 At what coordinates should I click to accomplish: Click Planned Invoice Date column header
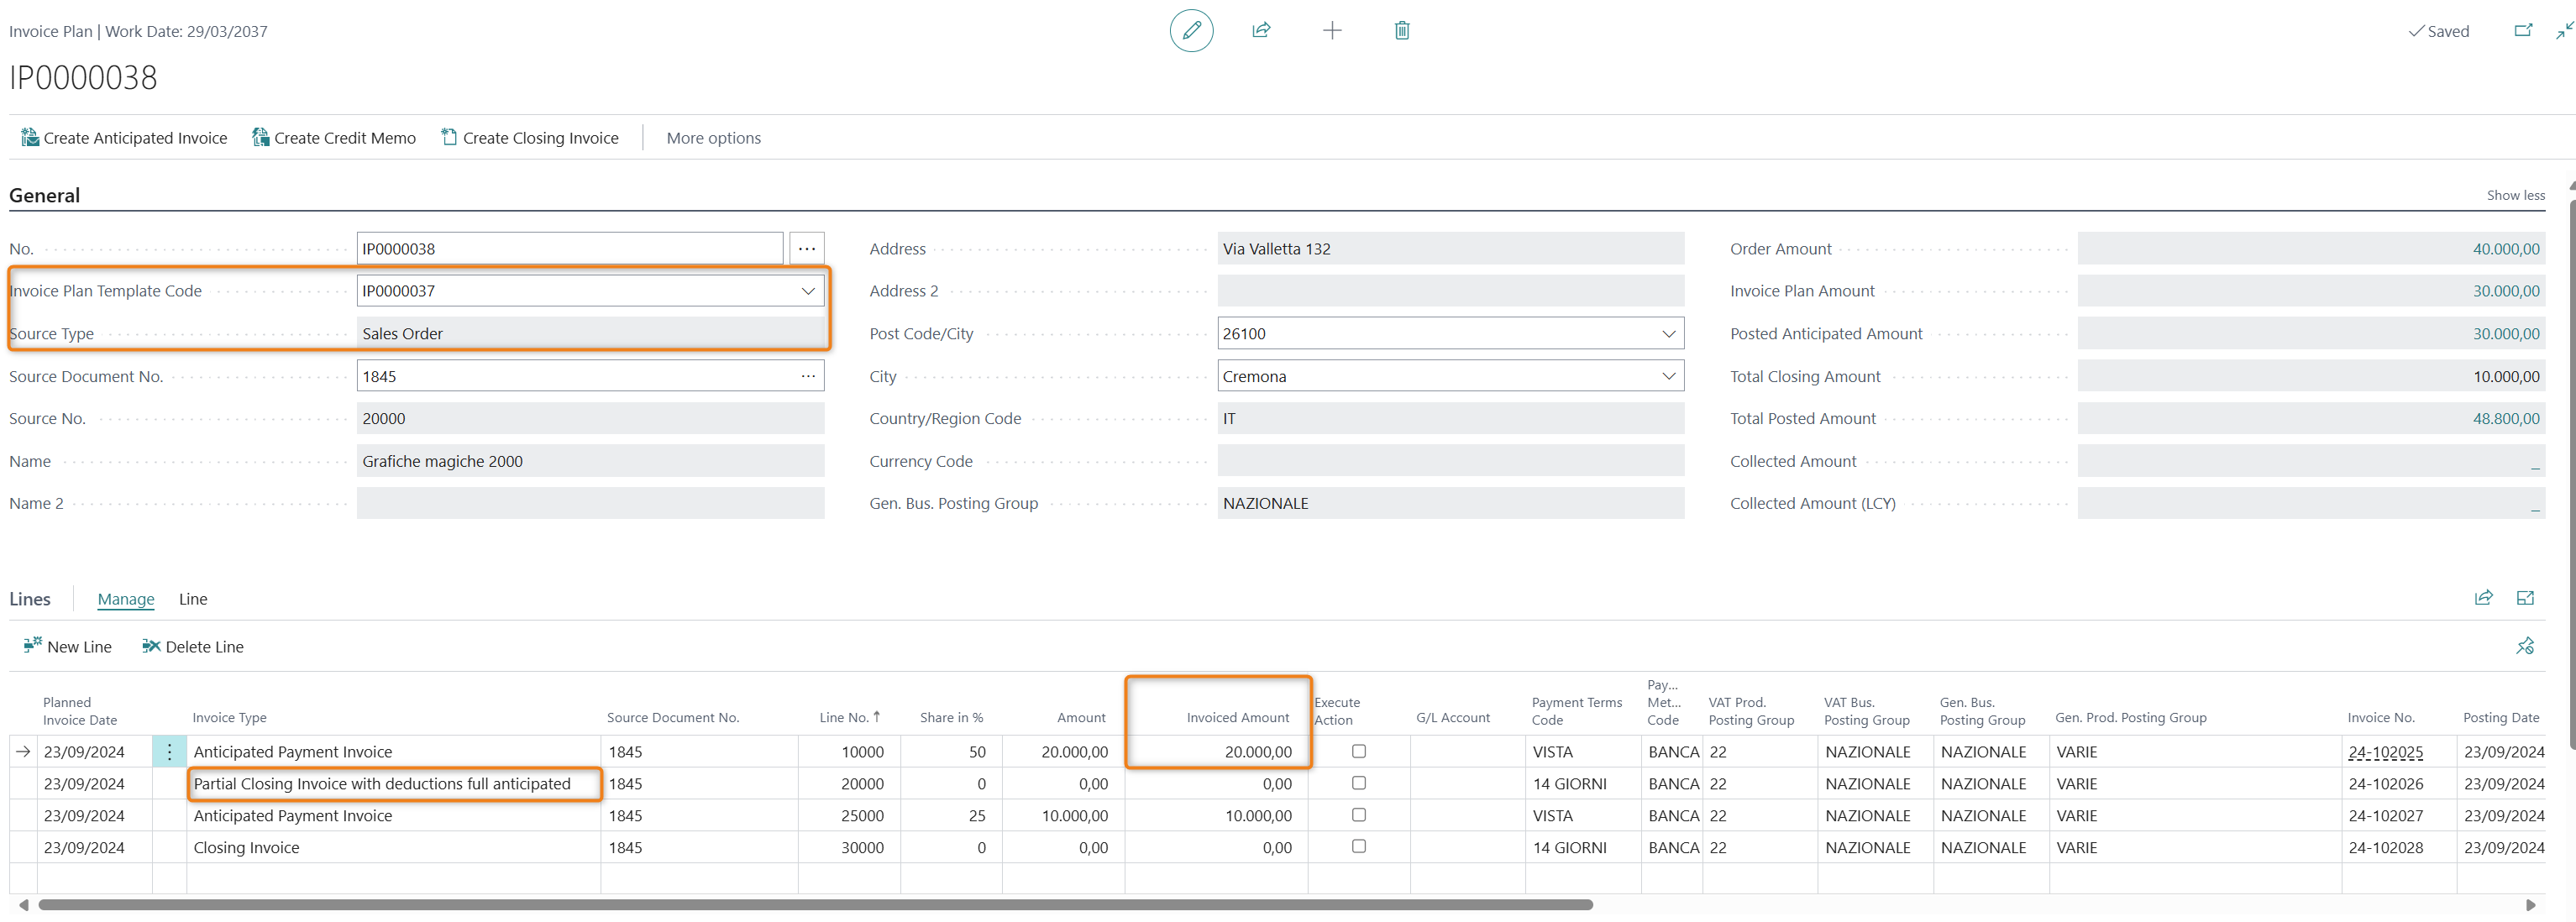pyautogui.click(x=80, y=711)
